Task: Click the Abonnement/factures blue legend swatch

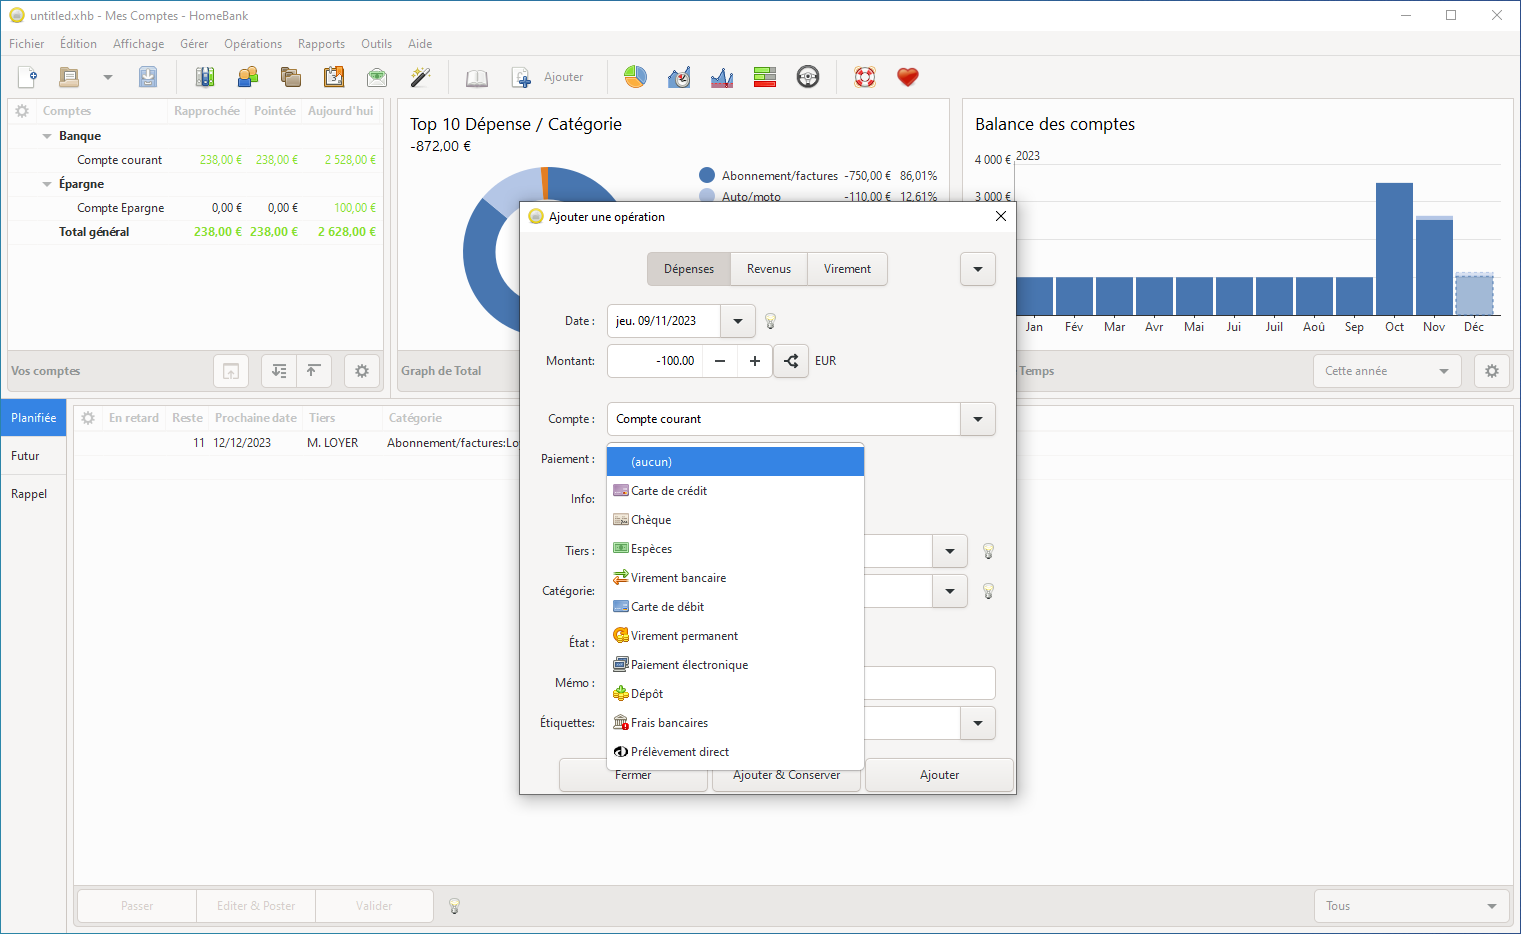Action: 707,175
